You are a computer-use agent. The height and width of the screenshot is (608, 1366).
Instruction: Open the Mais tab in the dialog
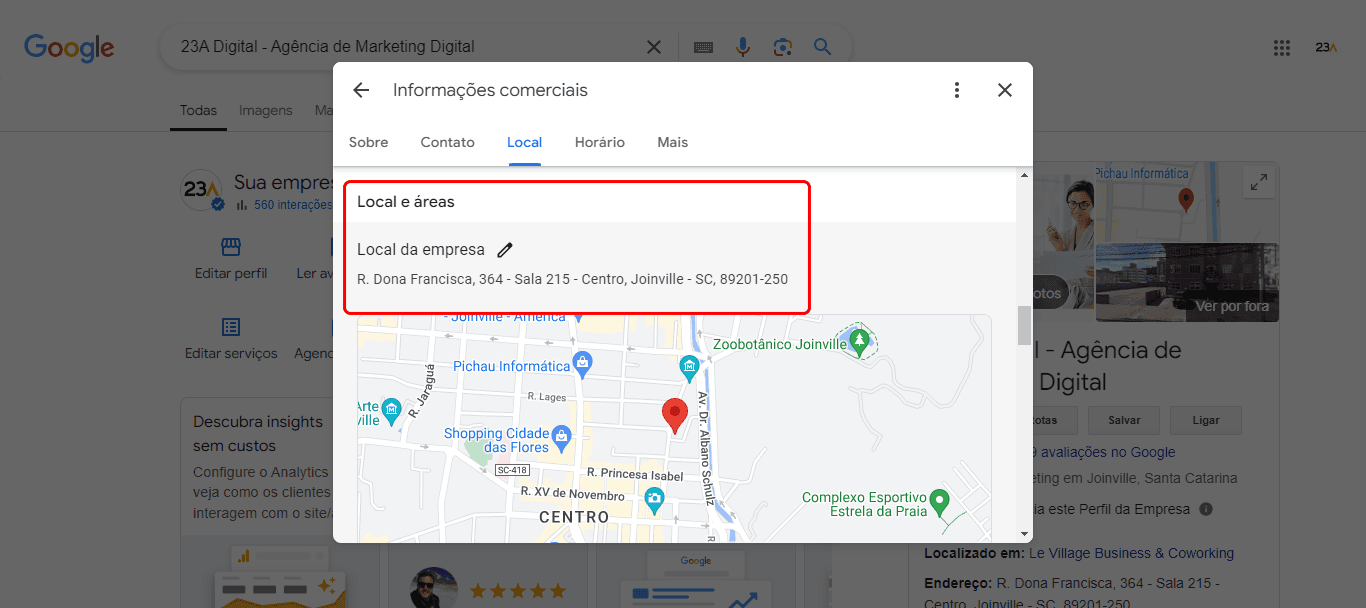(x=672, y=142)
